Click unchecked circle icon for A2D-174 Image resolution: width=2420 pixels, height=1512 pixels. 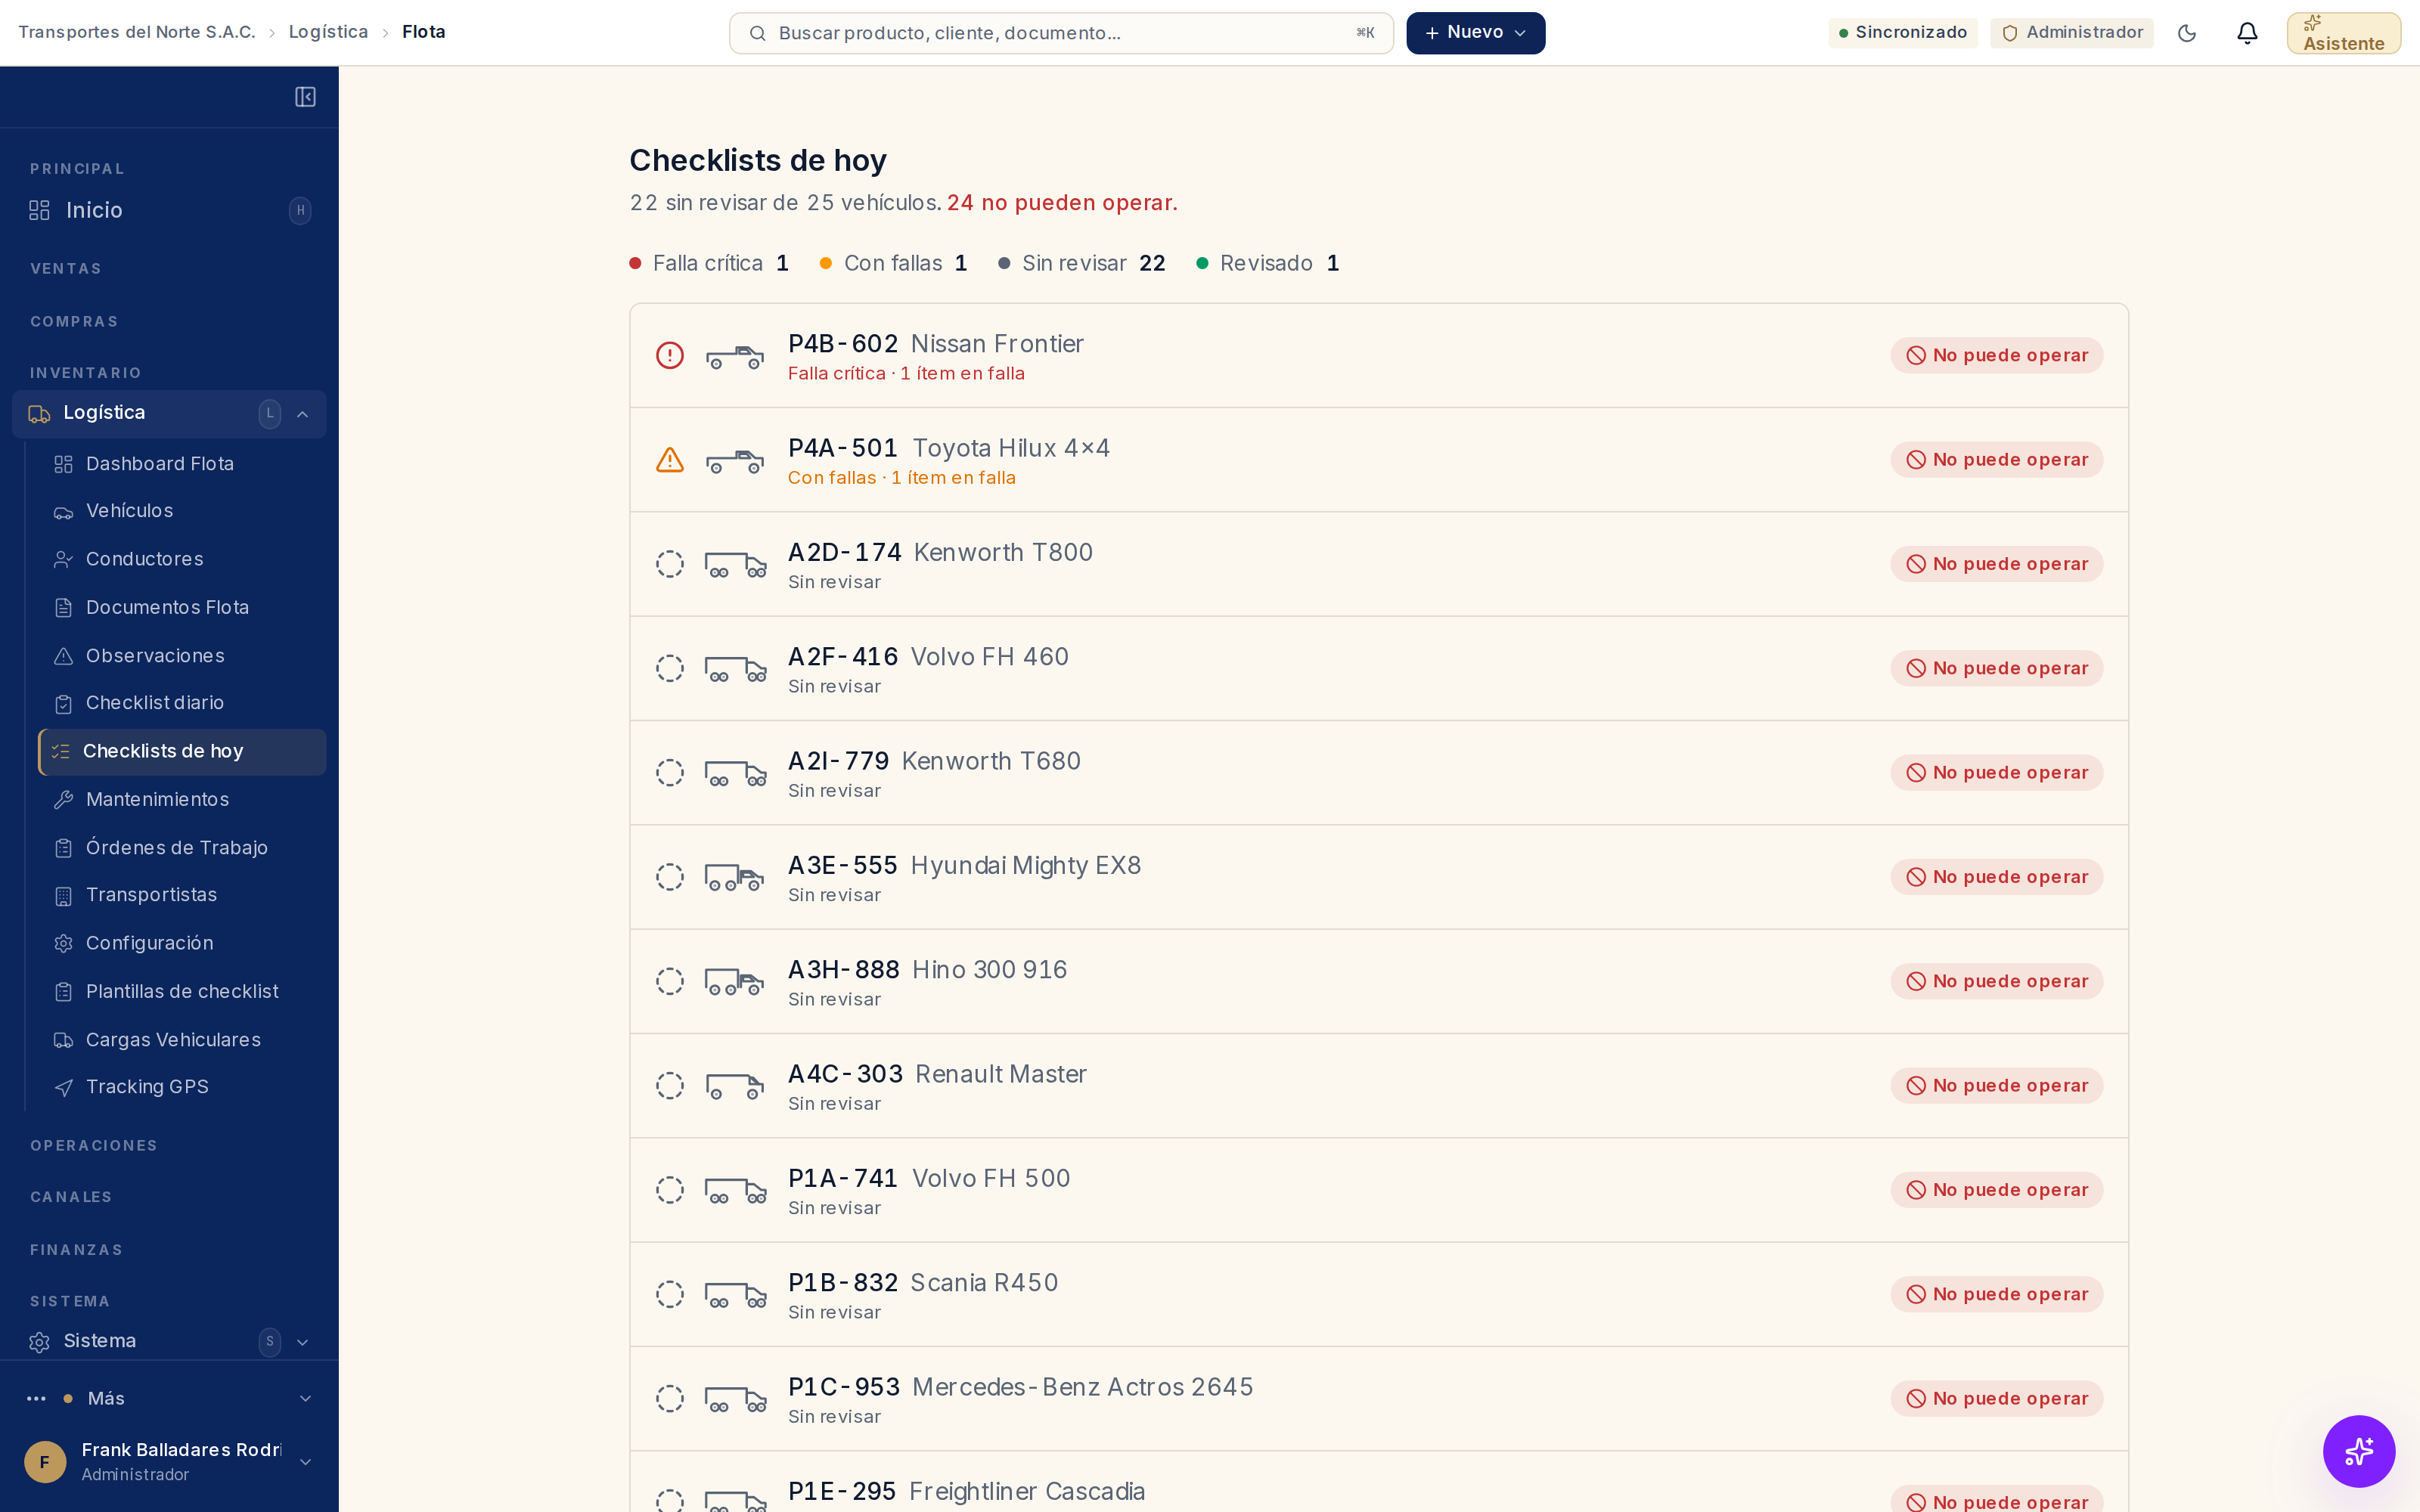pos(670,564)
